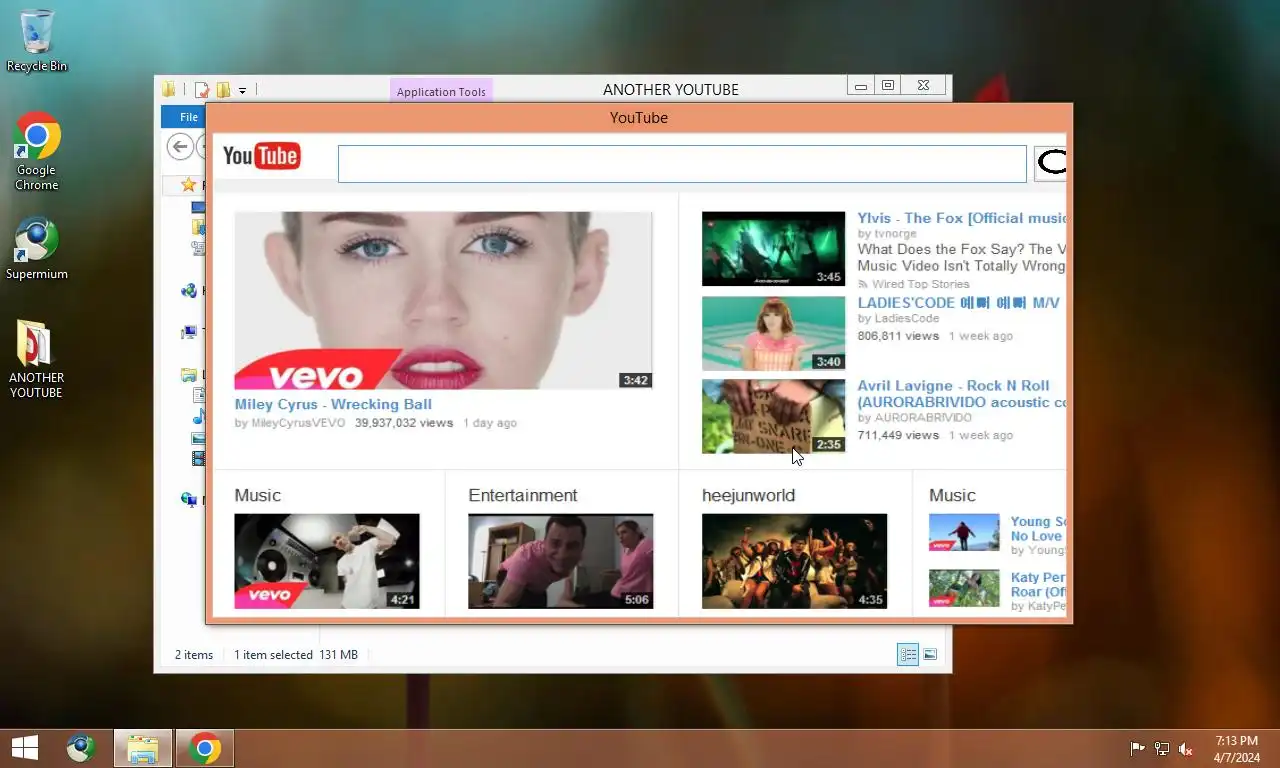Go back in ANOTHER YOUTUBE explorer window
This screenshot has width=1280, height=768.
[180, 148]
